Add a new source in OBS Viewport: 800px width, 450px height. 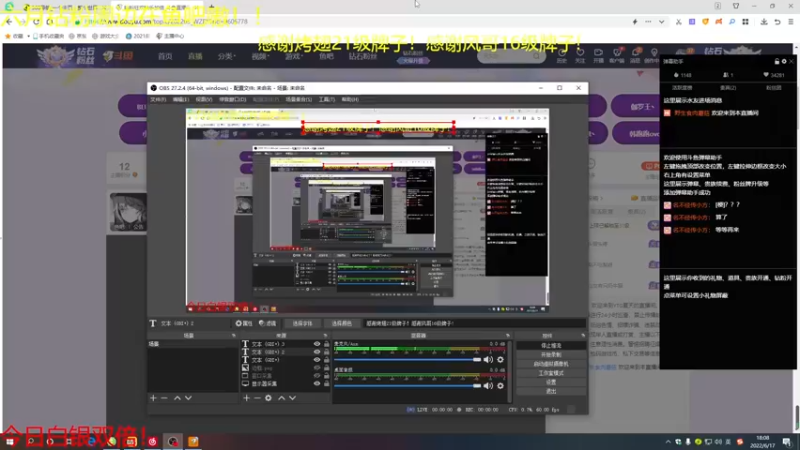[x=246, y=398]
